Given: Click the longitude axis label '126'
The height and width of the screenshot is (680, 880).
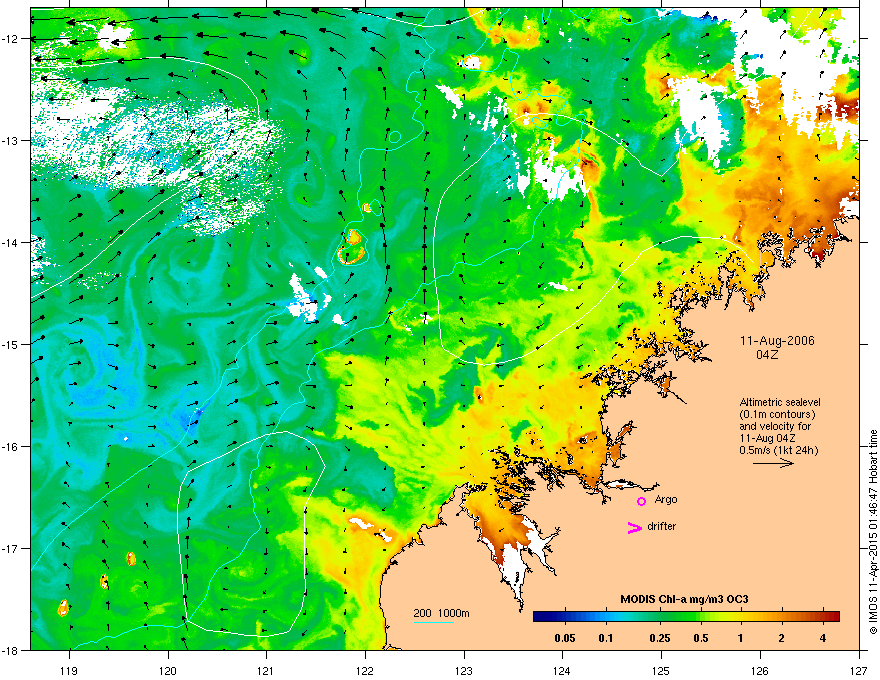Looking at the screenshot, I should click(x=760, y=670).
